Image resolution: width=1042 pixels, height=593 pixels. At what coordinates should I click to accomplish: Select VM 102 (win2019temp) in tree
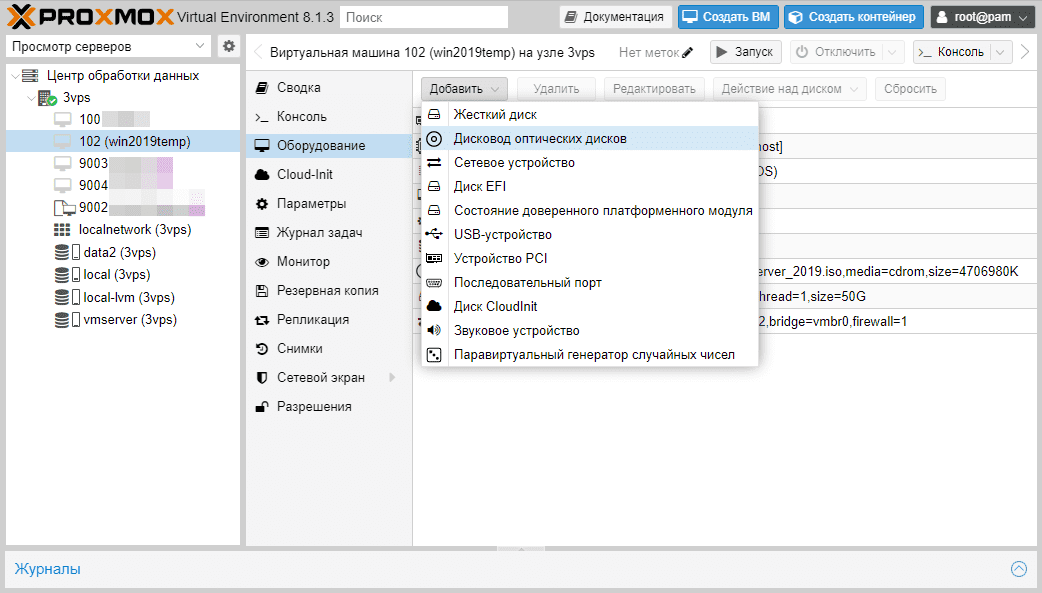123,142
